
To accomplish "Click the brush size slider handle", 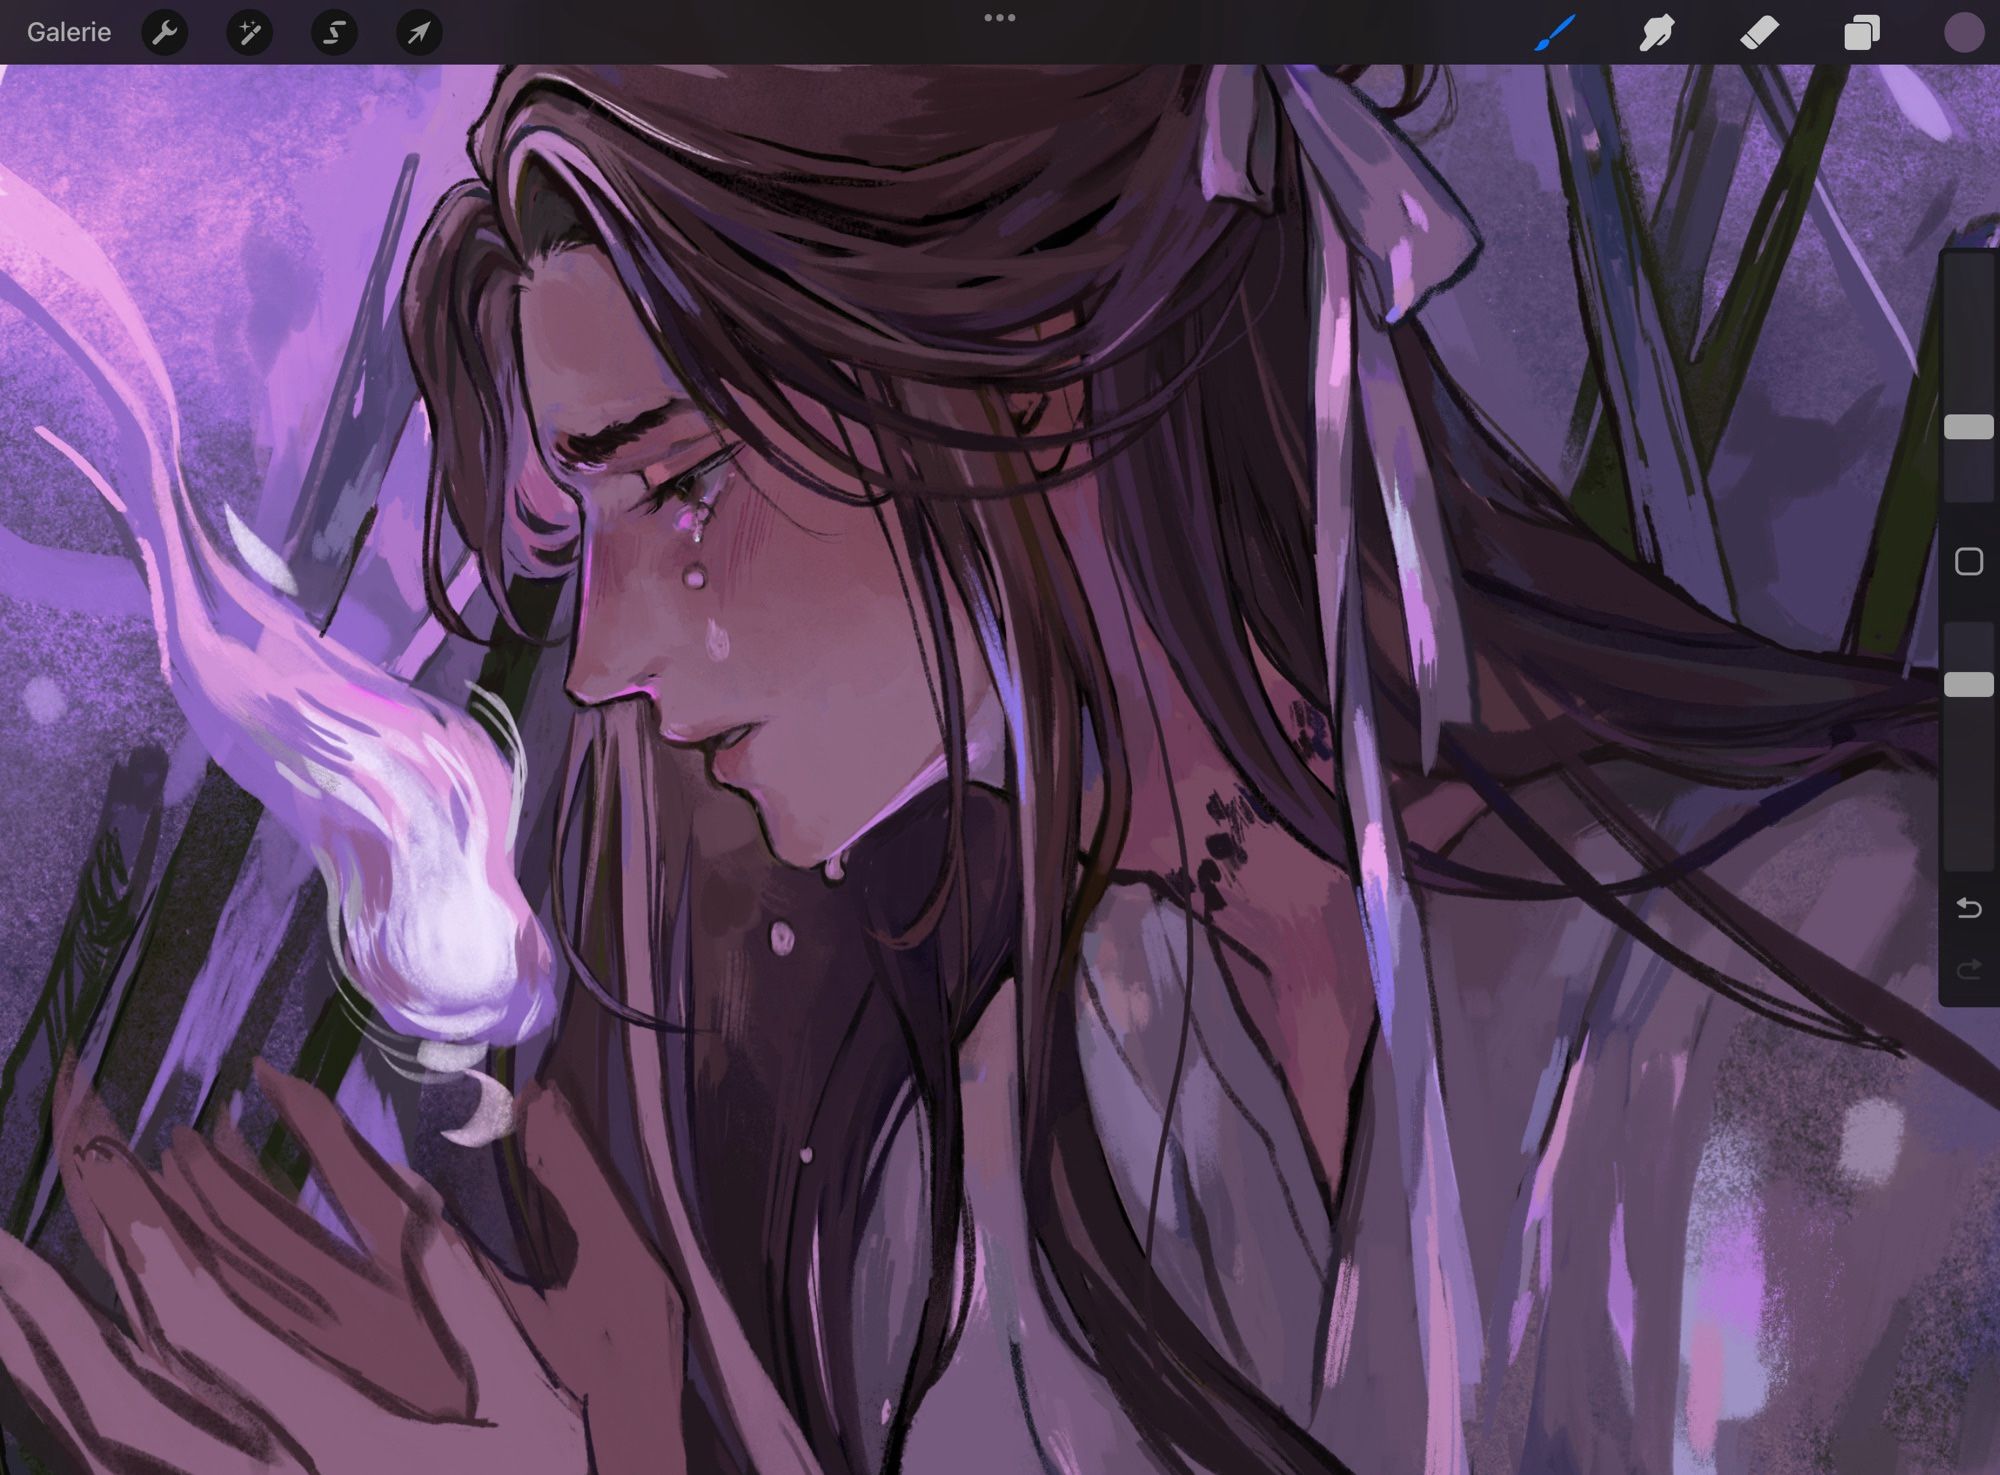I will tap(1969, 427).
